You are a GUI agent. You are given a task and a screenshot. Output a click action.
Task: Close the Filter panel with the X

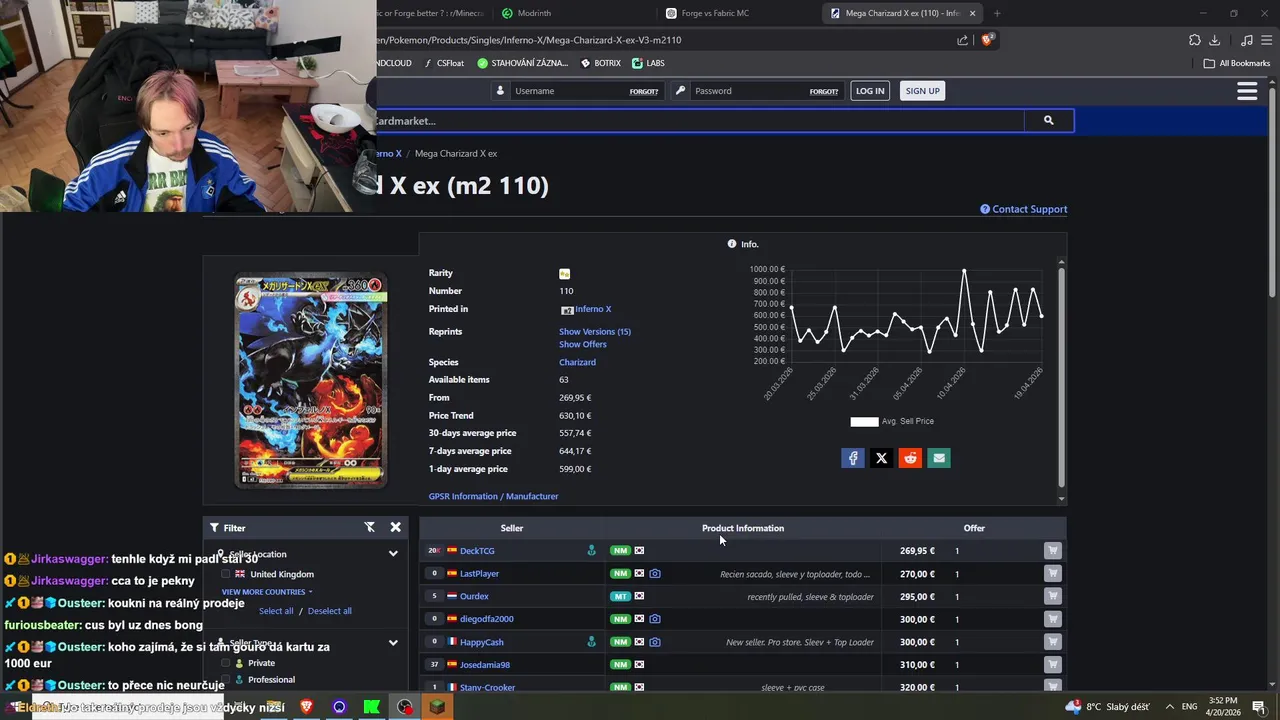(x=395, y=527)
